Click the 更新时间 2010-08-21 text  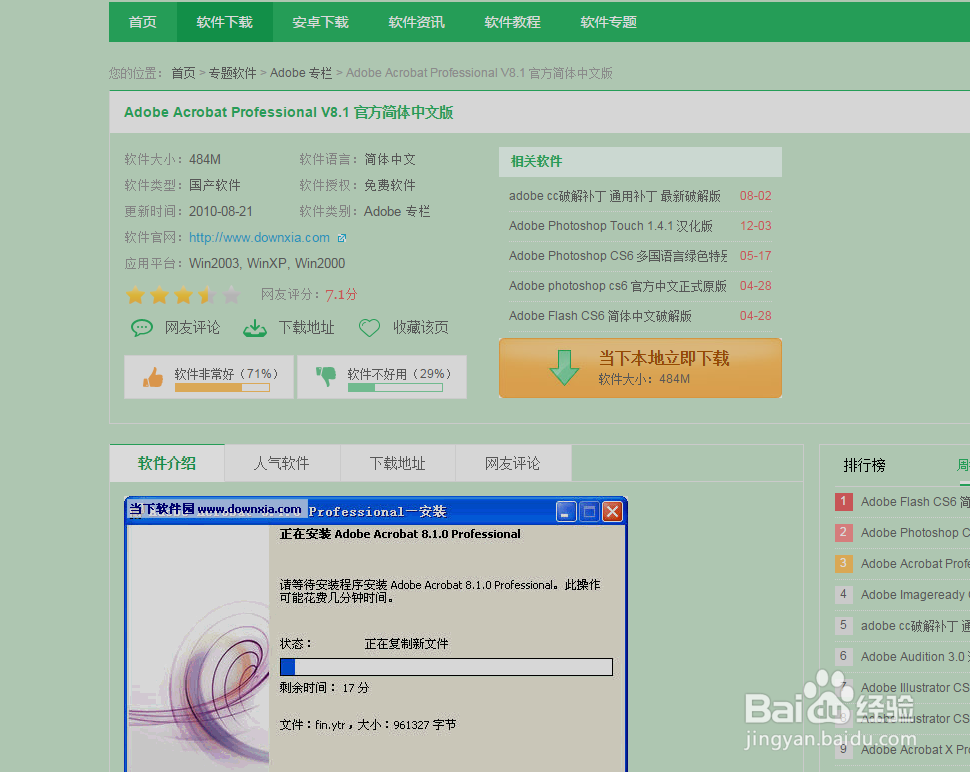[189, 212]
